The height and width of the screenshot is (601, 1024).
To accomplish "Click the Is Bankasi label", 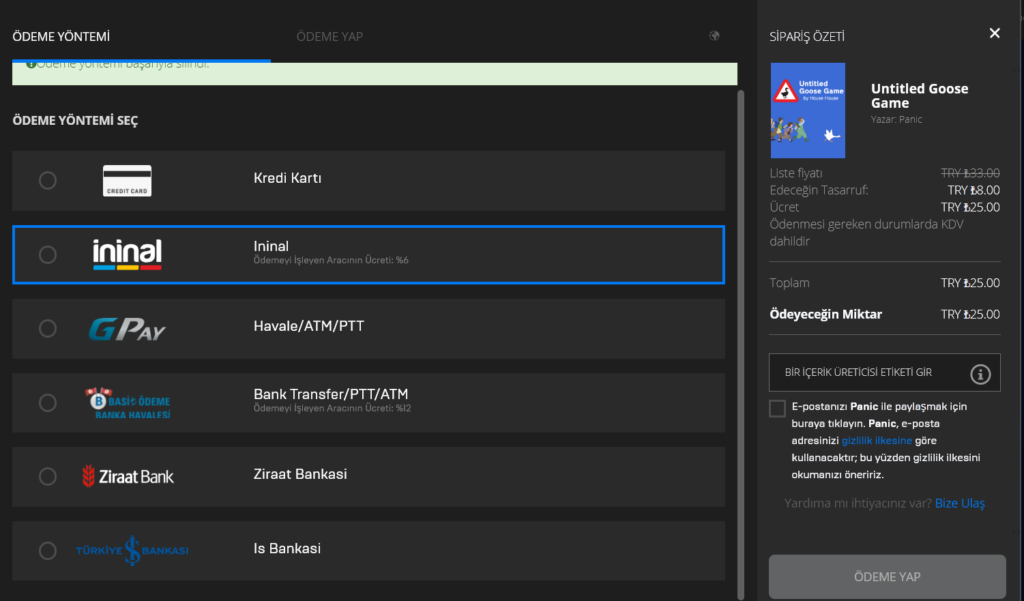I will (287, 549).
